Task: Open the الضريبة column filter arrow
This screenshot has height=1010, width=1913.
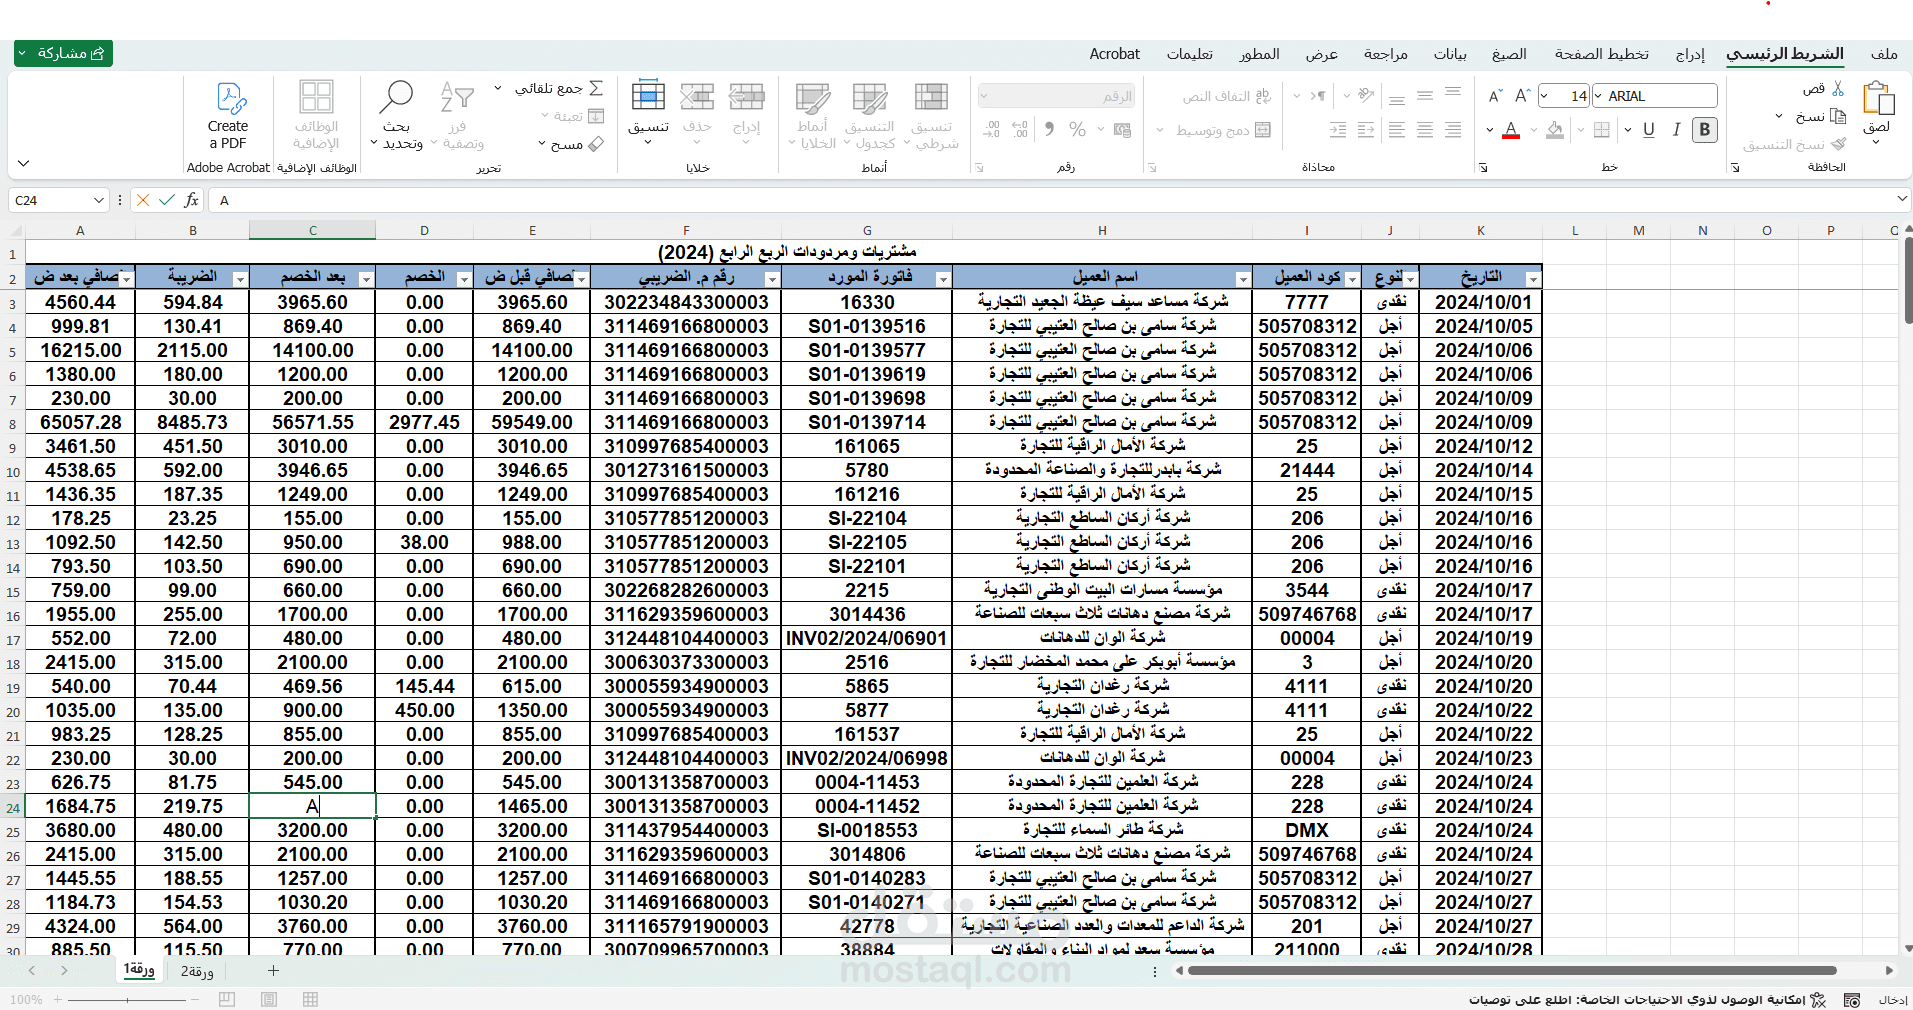Action: click(240, 279)
